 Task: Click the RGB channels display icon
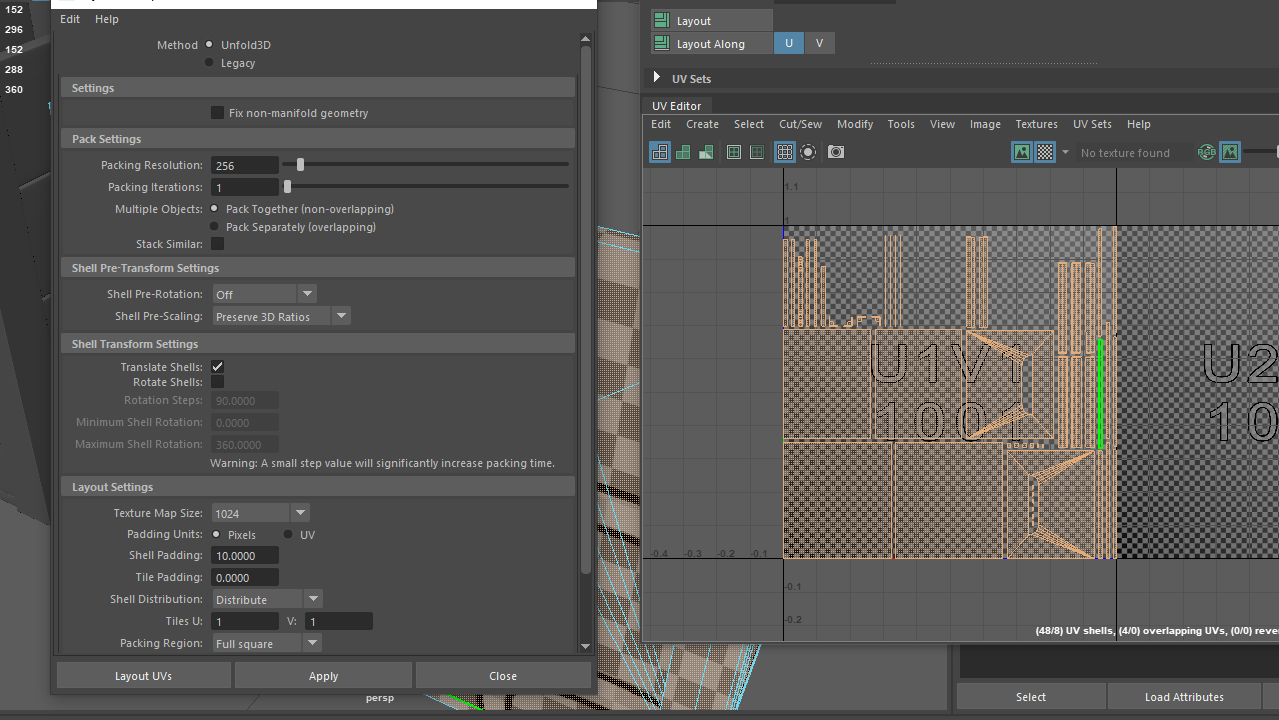(1206, 152)
